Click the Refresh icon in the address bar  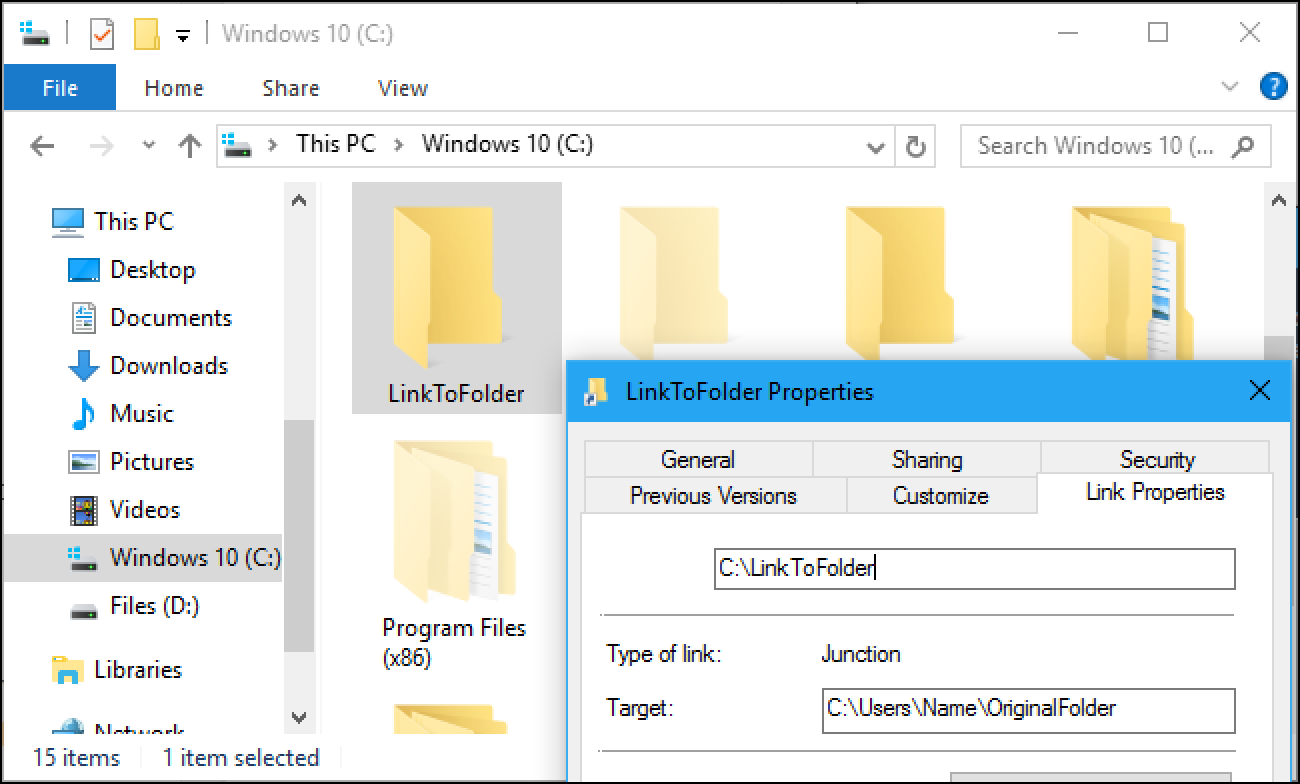916,146
